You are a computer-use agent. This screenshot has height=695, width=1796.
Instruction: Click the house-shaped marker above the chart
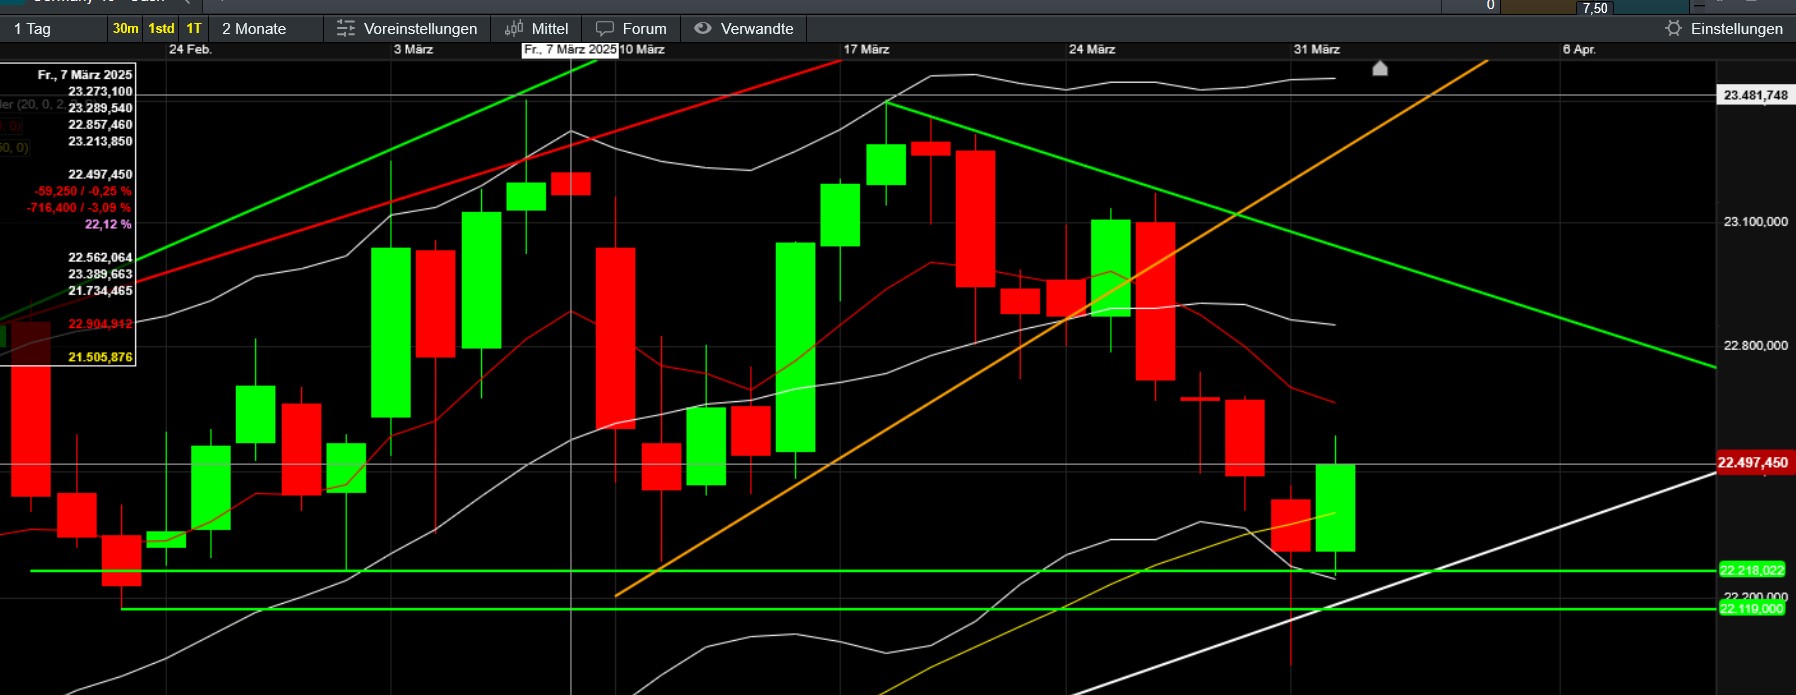tap(1380, 68)
